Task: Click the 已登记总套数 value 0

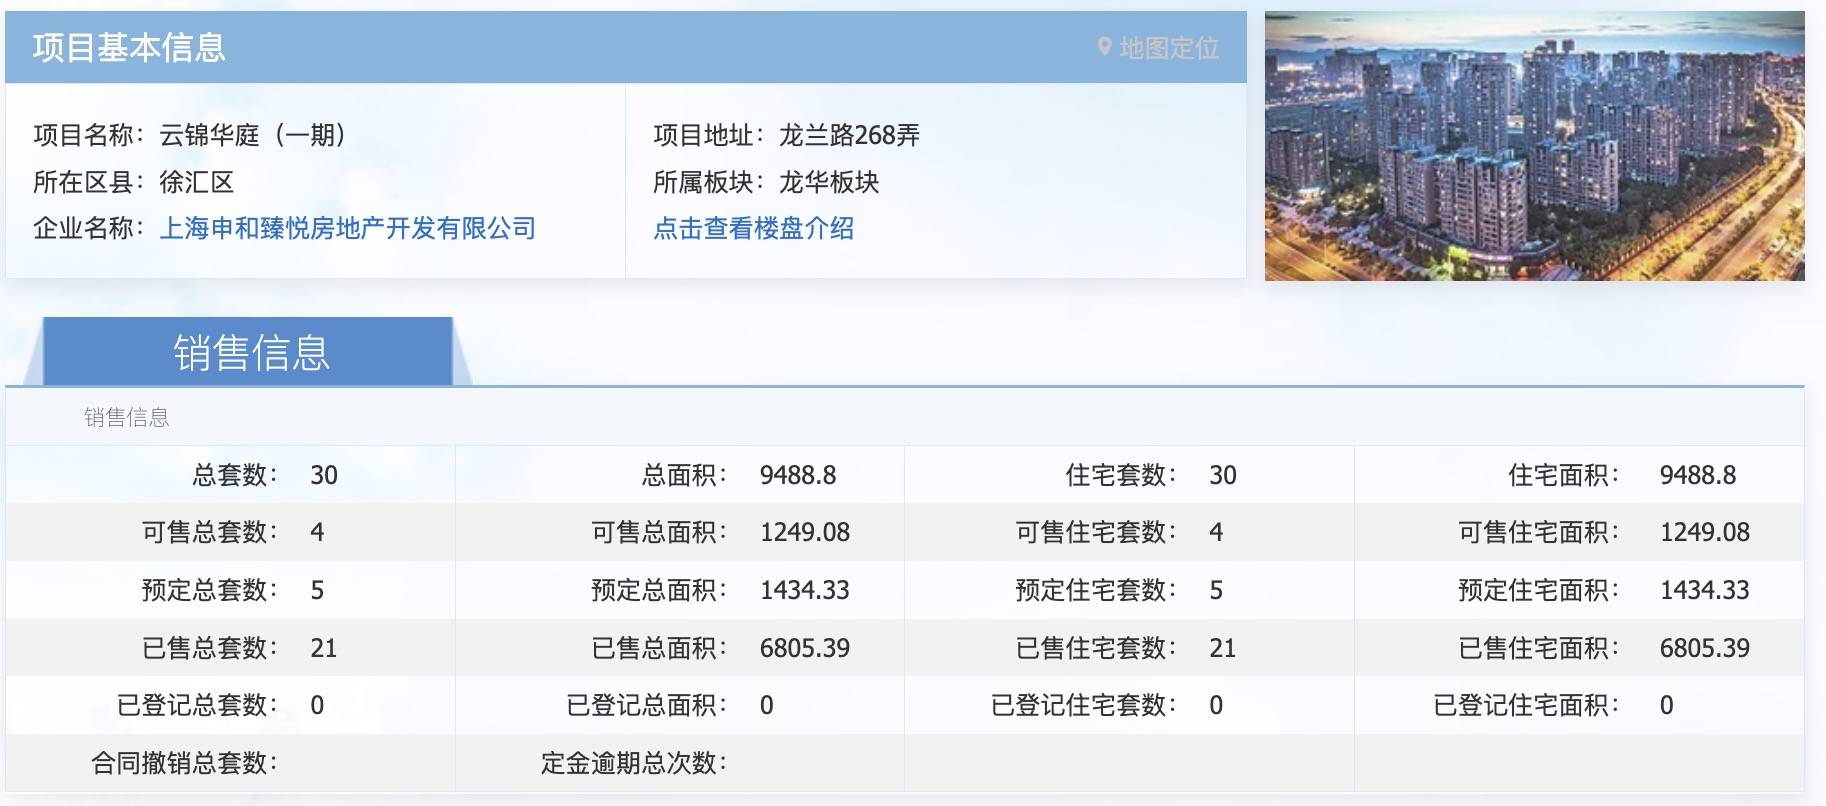Action: click(x=317, y=705)
